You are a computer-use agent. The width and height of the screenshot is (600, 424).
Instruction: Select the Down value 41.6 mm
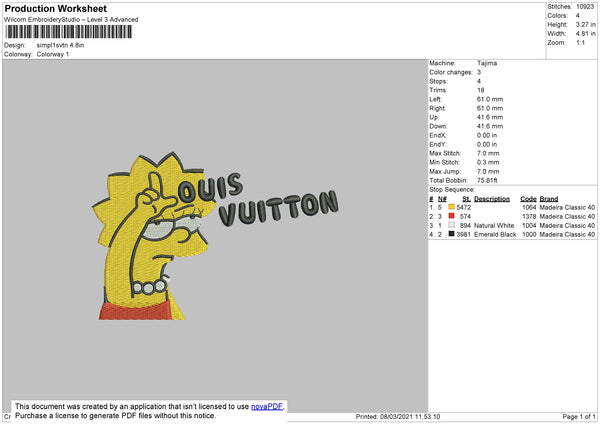[490, 126]
